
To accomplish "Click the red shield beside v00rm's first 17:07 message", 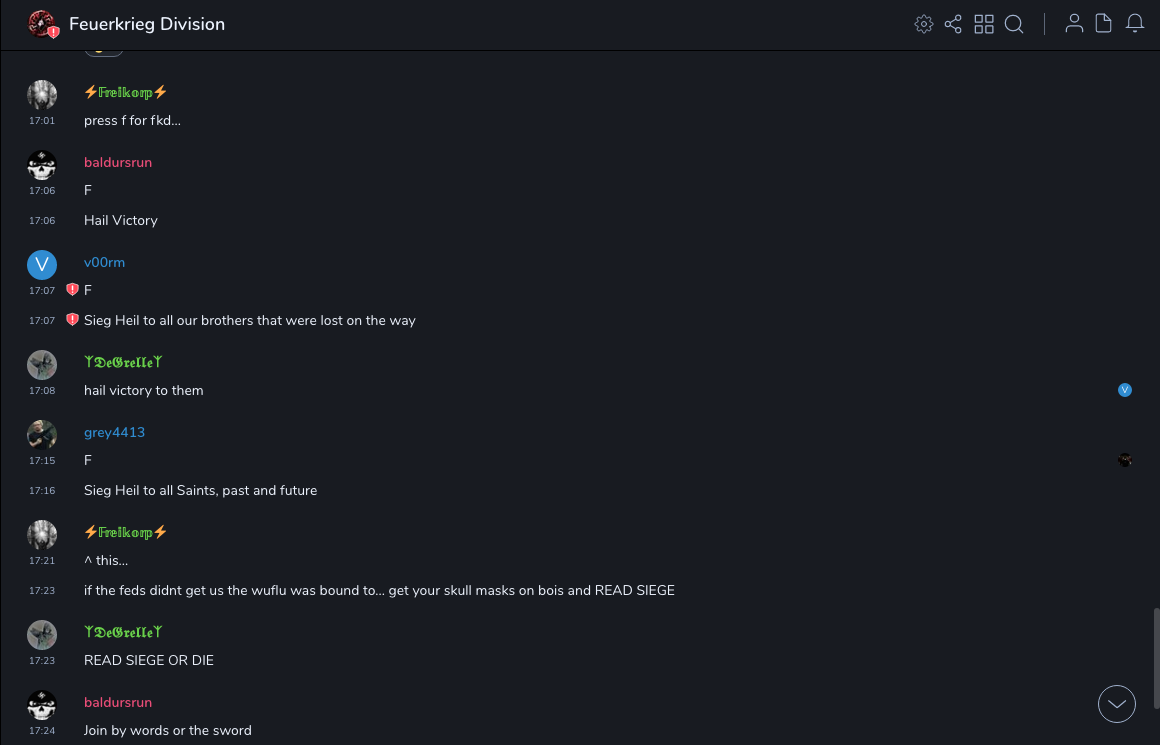I will tap(72, 290).
